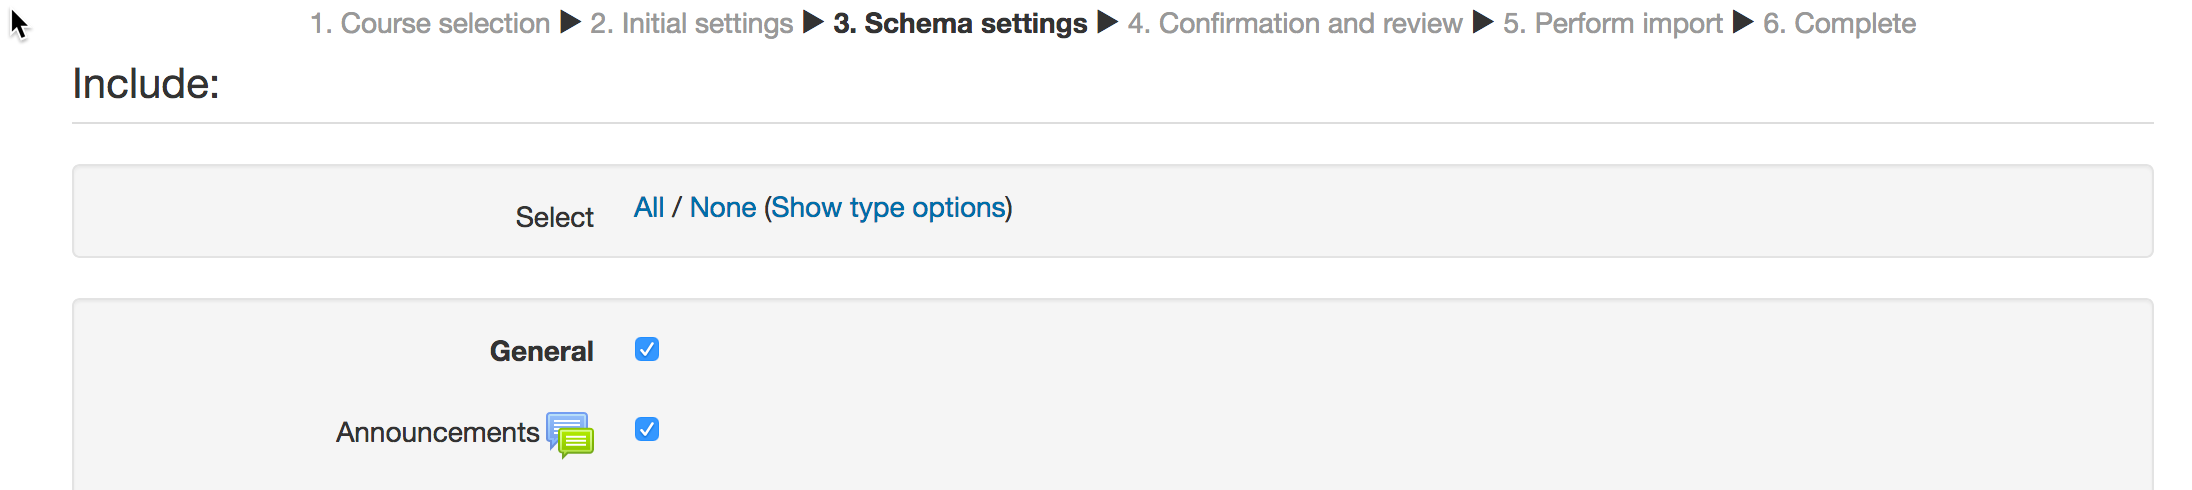Image resolution: width=2192 pixels, height=490 pixels.
Task: Go to step 1 Course selection
Action: point(430,23)
